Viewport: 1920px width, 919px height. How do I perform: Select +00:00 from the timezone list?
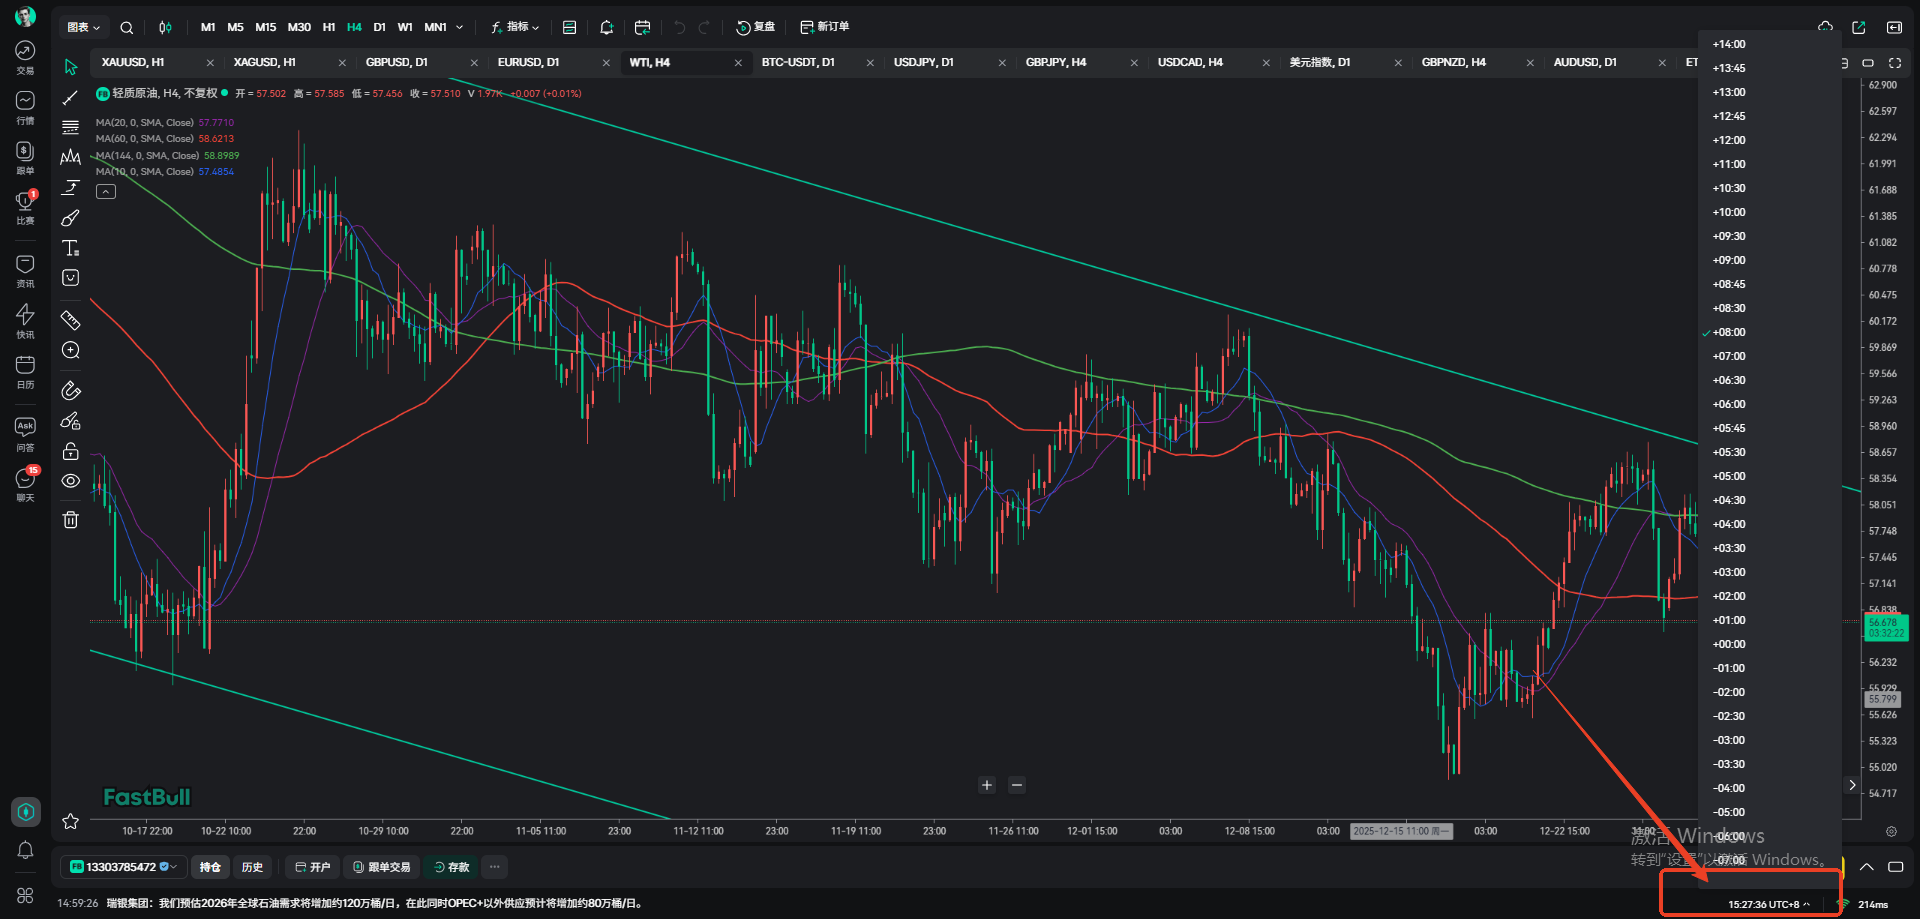click(1728, 644)
